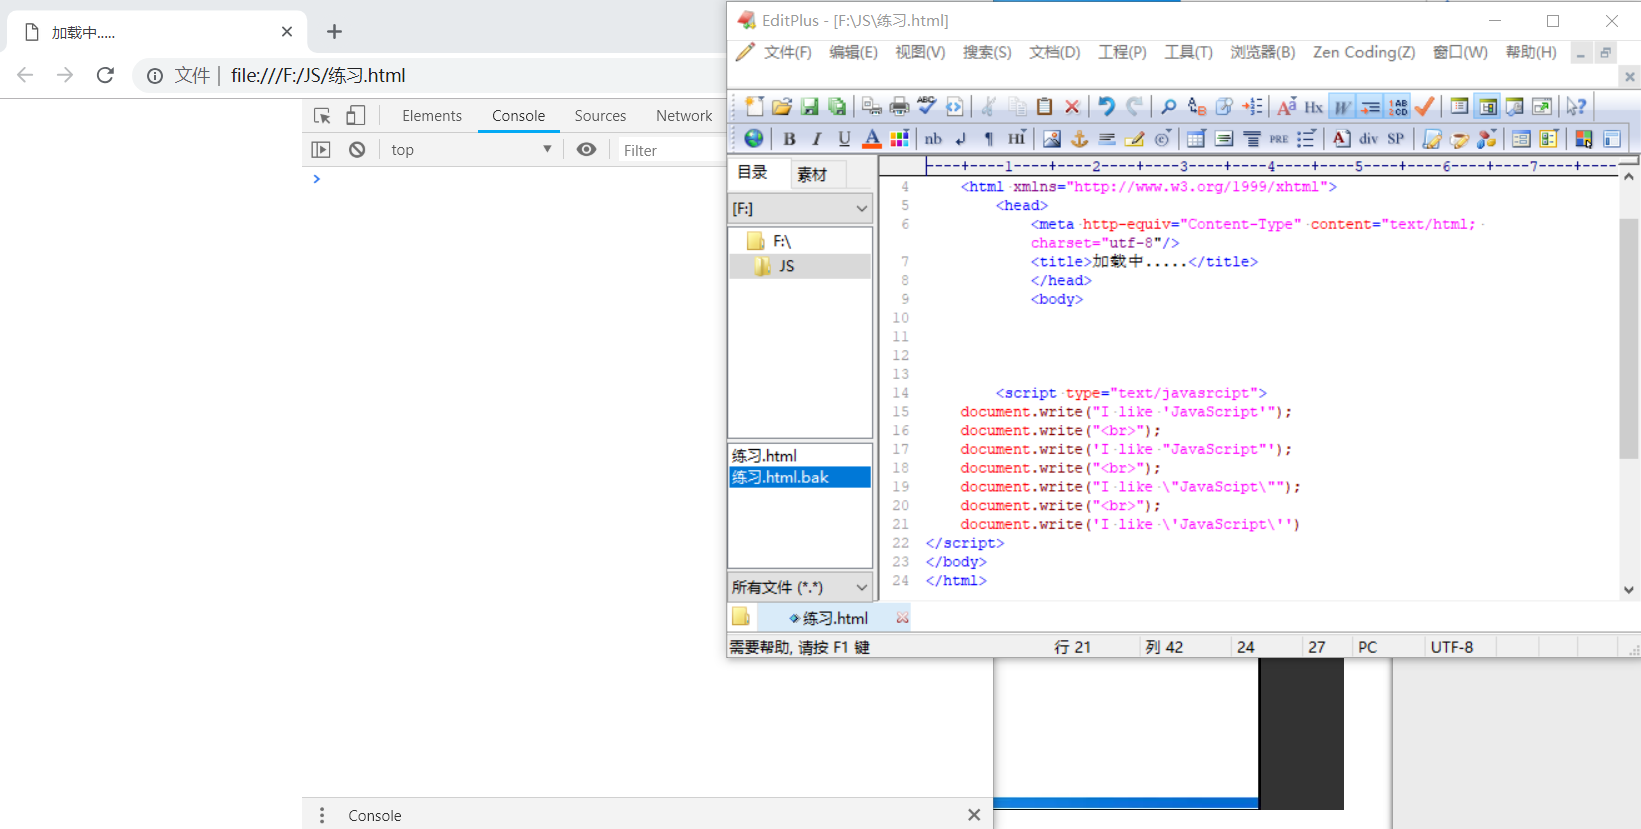Click the Replace A-to-B icon

(x=1196, y=106)
